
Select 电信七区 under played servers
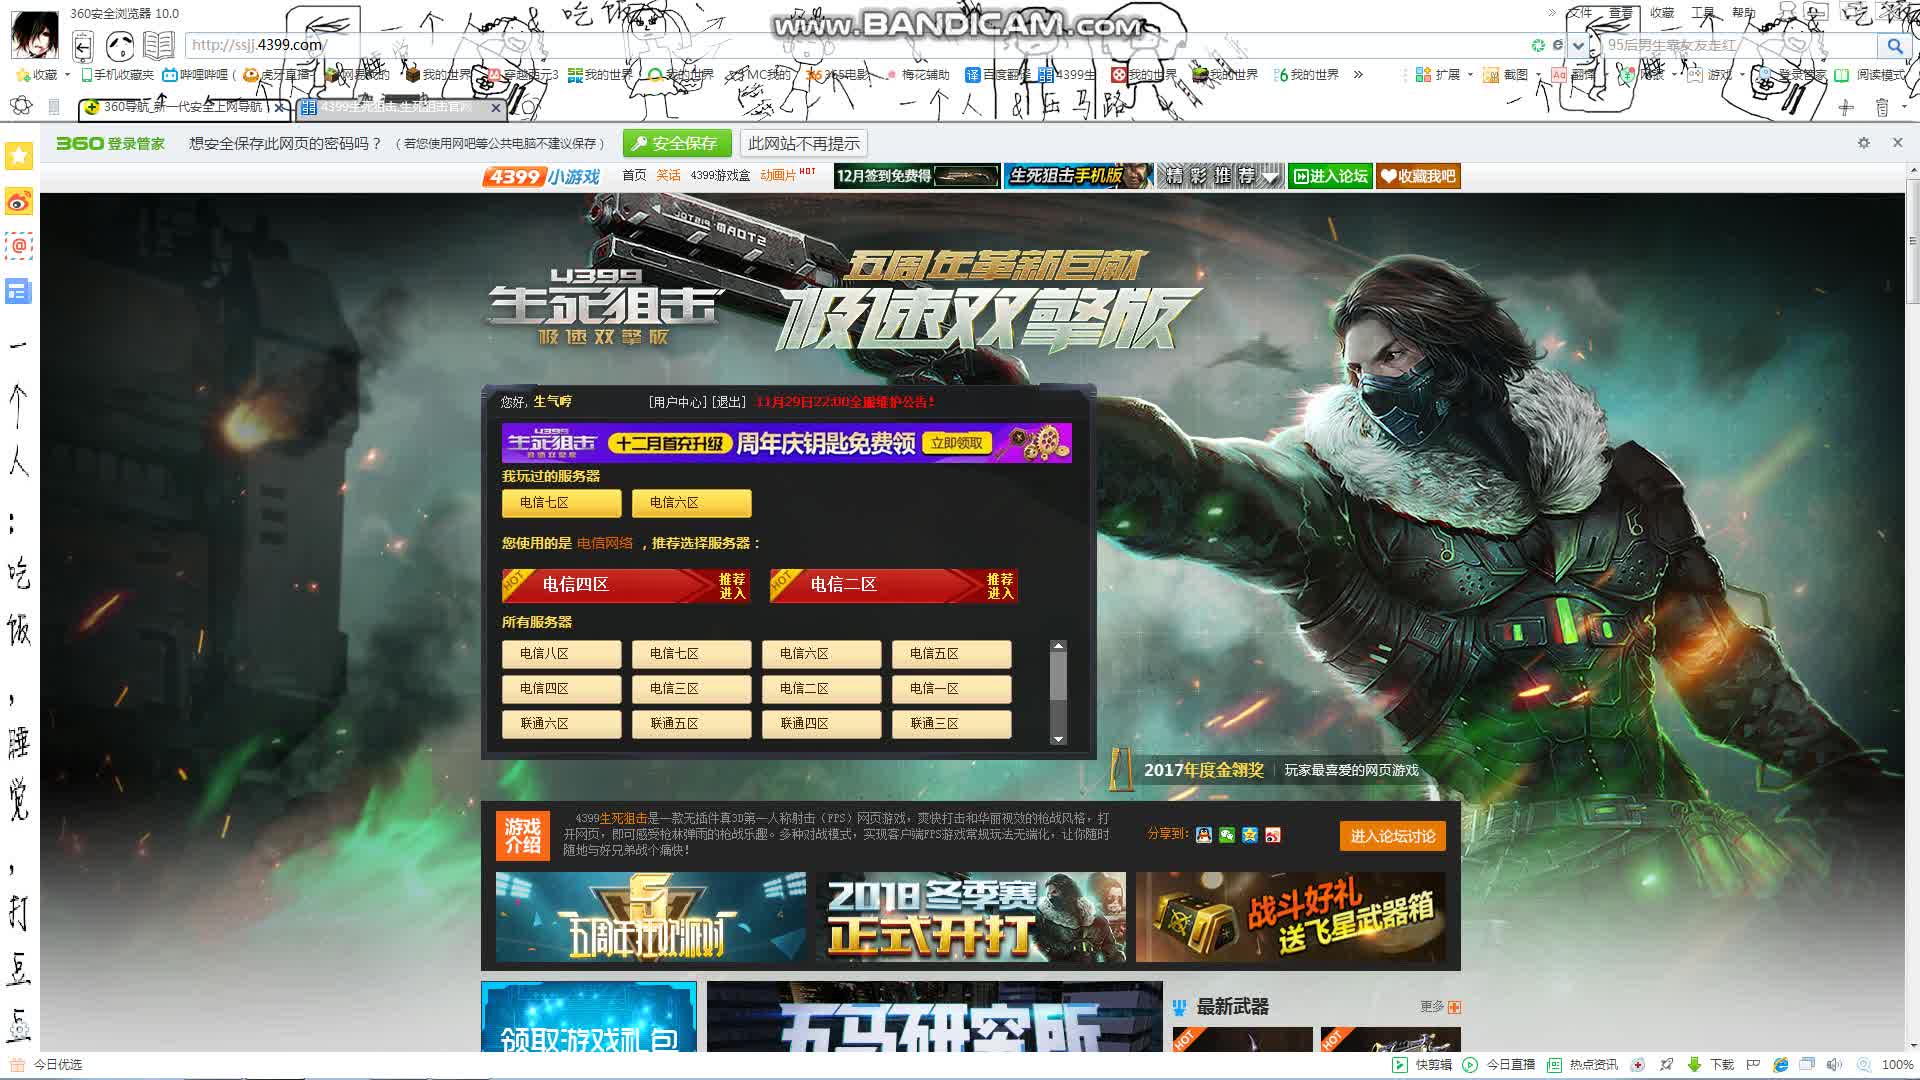[x=561, y=503]
